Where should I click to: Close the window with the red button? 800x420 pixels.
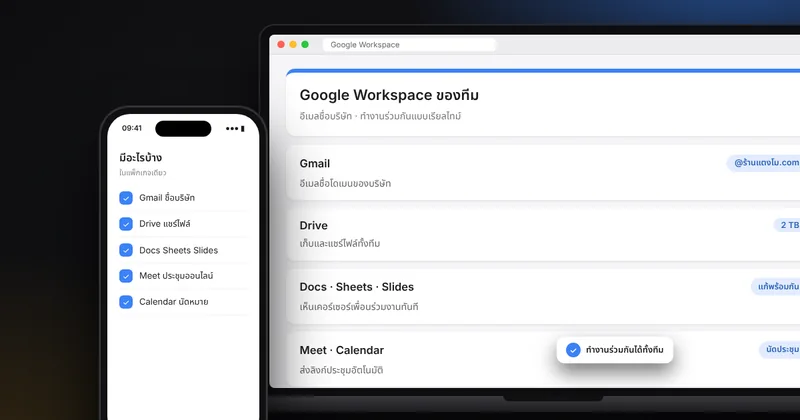point(281,44)
